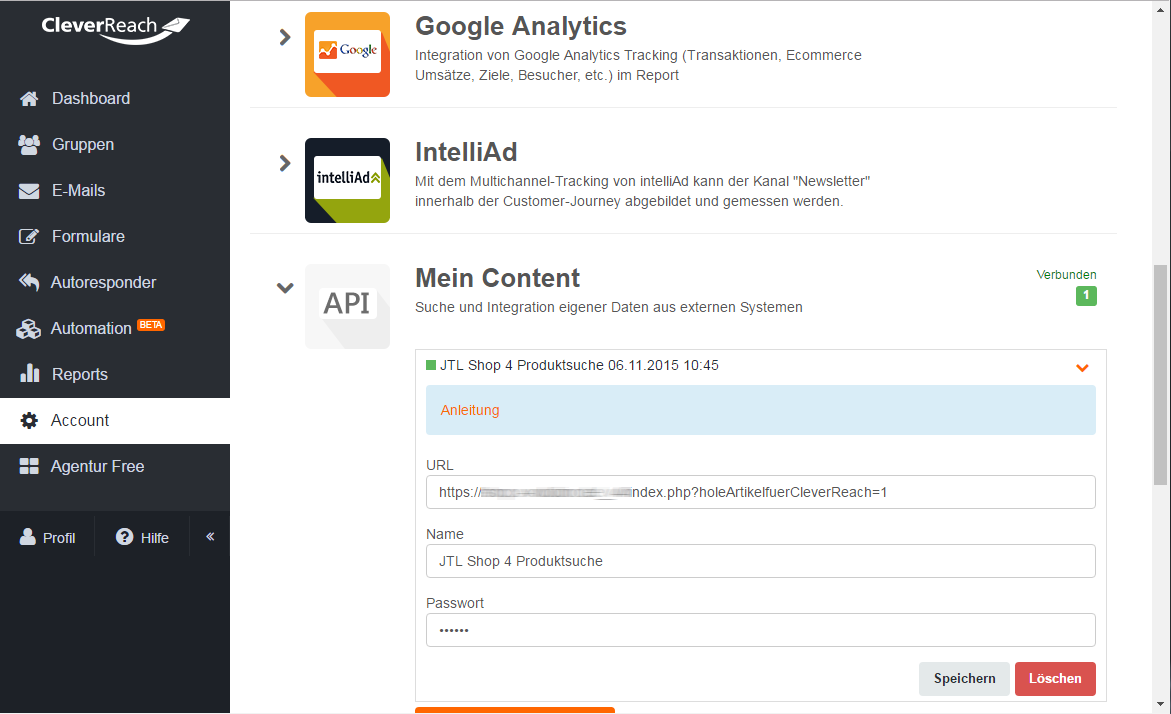Click the scrollbar down arrow
The width and height of the screenshot is (1171, 714).
(1160, 704)
